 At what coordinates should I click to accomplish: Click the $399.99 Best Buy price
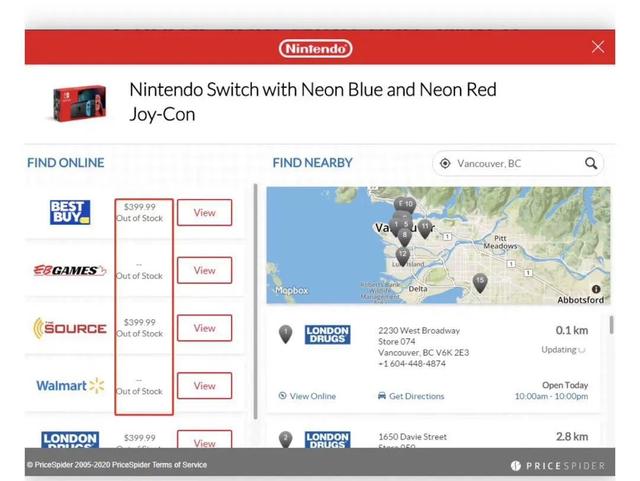[x=140, y=207]
